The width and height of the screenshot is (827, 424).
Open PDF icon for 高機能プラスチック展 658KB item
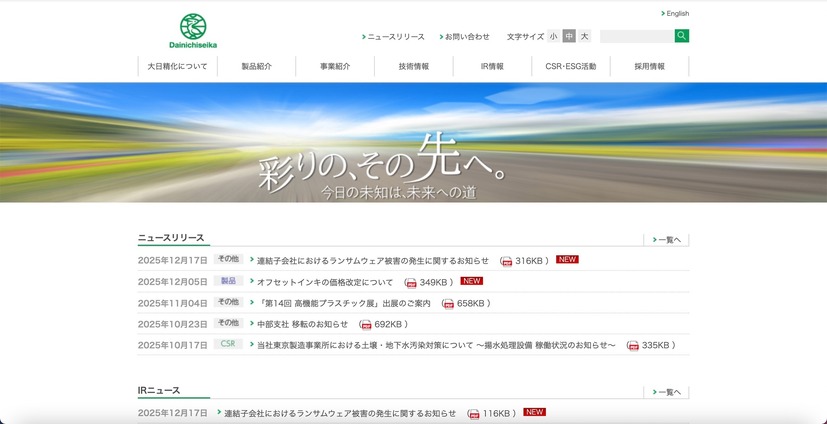[x=448, y=303]
